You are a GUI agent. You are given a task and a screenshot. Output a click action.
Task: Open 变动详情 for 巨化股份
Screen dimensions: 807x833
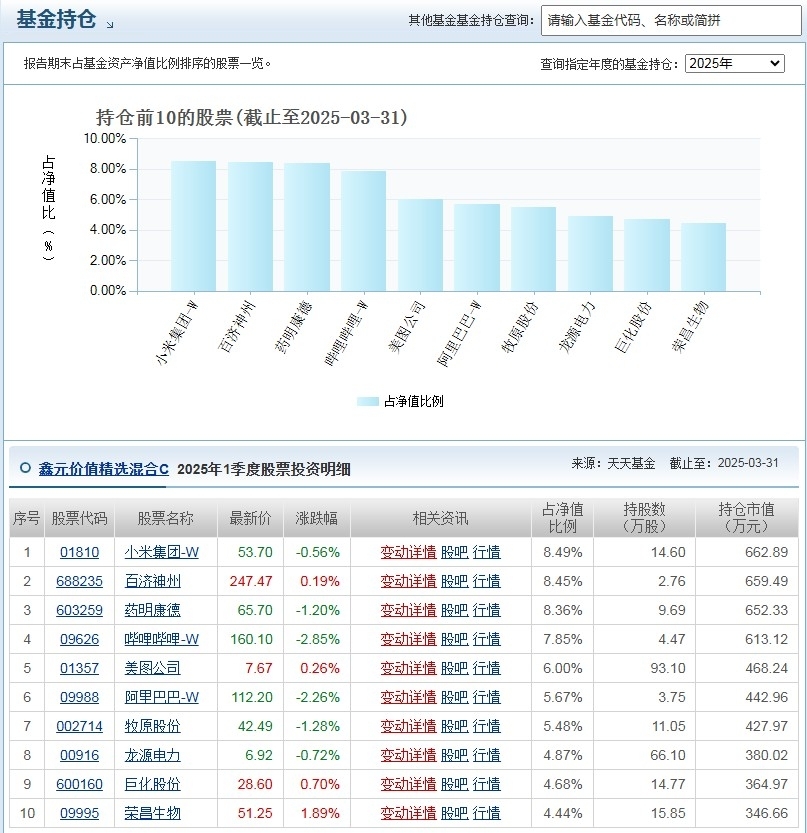(408, 785)
